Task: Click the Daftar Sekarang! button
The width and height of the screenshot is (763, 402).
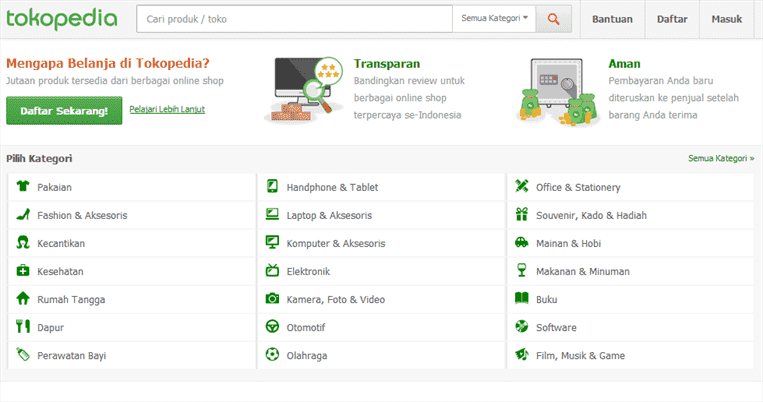Action: point(64,110)
